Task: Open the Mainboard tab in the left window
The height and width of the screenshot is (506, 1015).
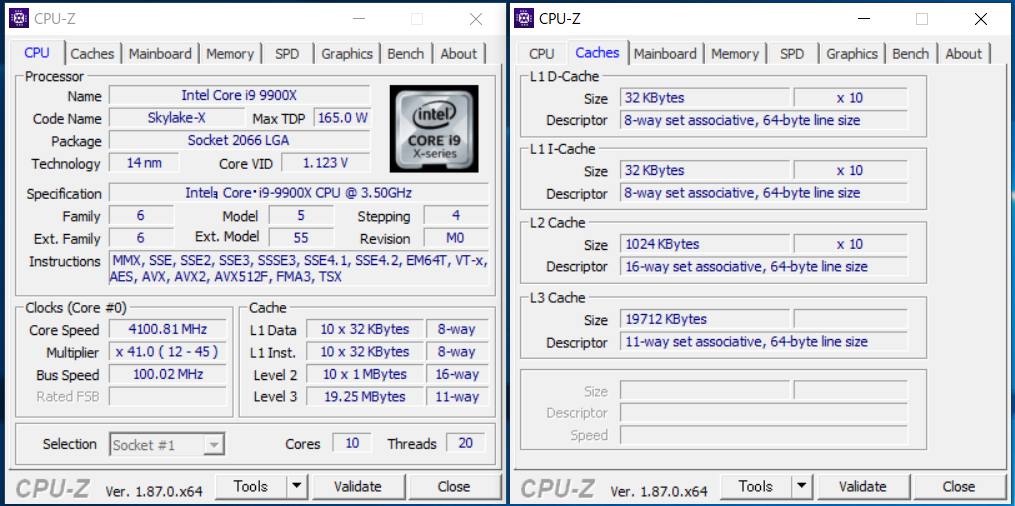Action: [160, 54]
